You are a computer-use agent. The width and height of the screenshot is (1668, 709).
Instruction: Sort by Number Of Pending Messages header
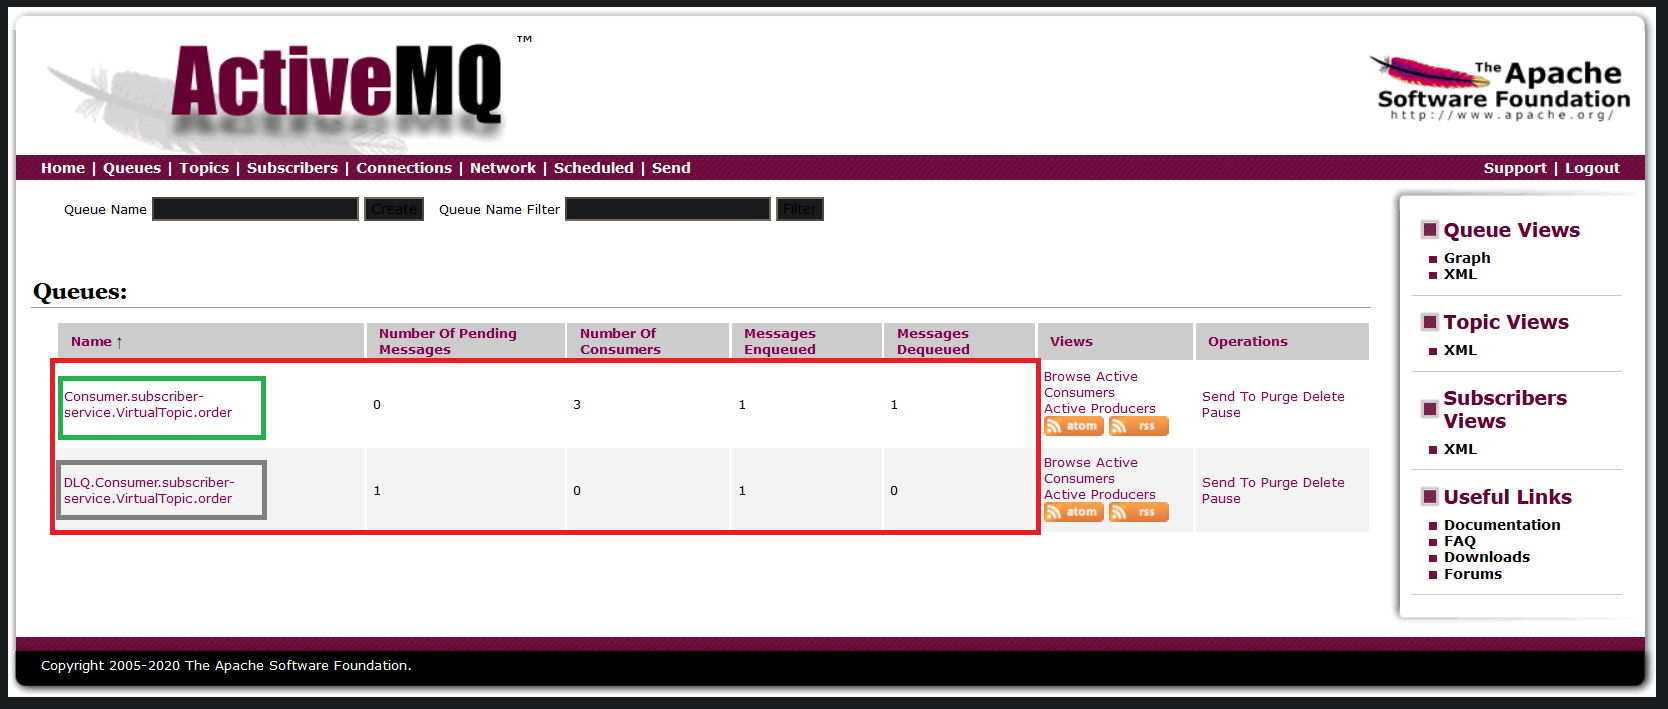448,342
